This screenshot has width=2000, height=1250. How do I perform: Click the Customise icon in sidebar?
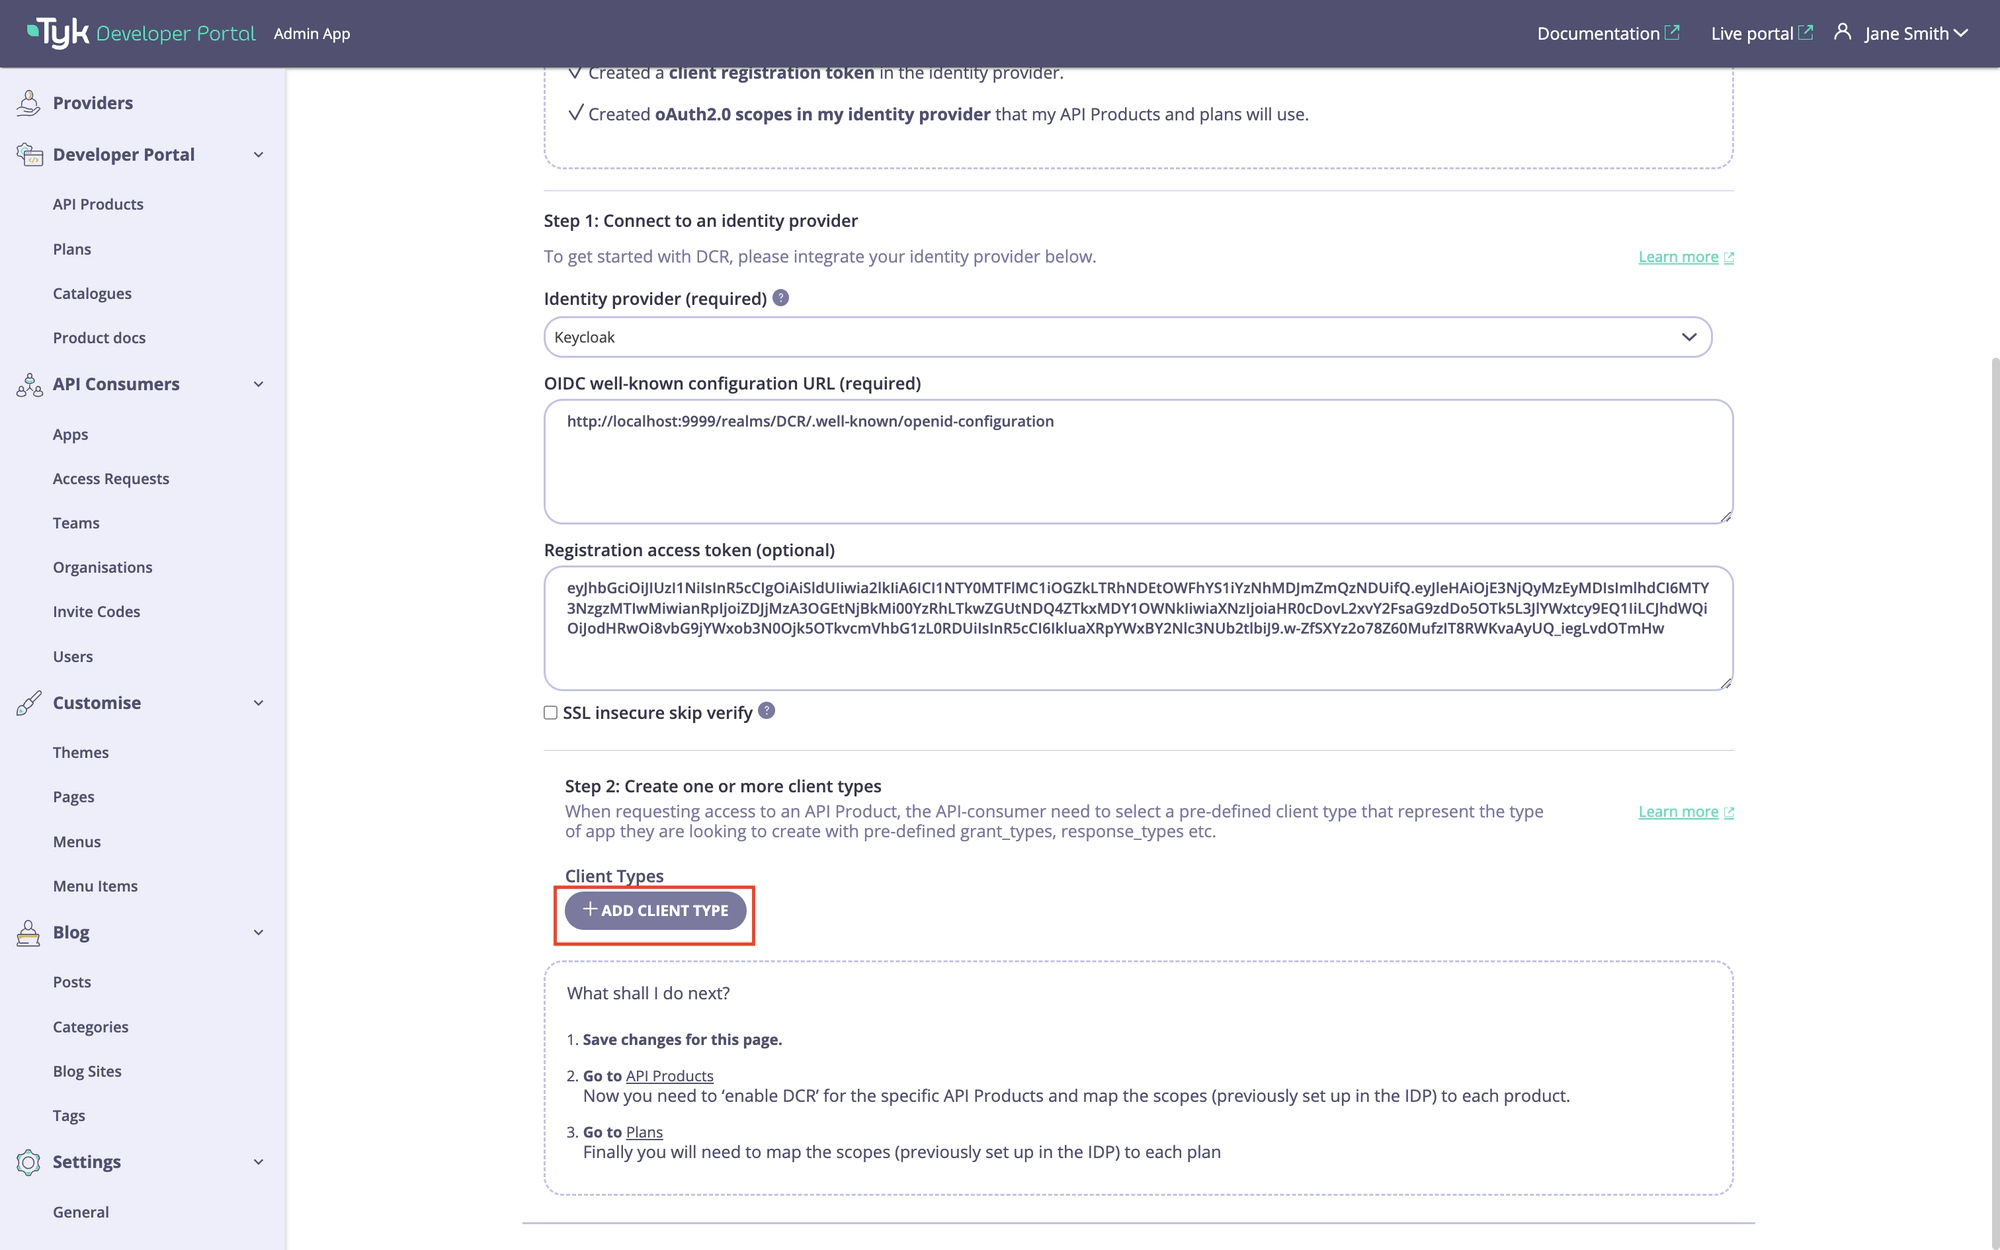[27, 703]
